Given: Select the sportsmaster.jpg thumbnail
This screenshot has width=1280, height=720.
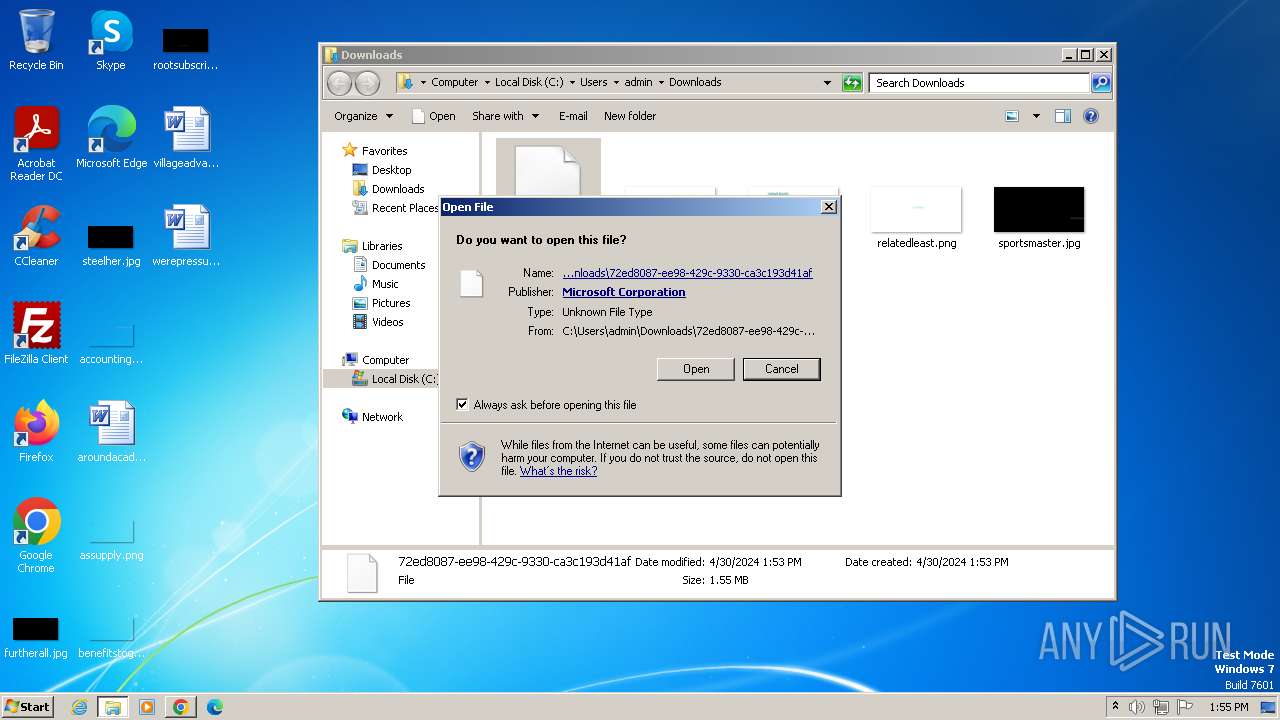Looking at the screenshot, I should click(x=1039, y=217).
